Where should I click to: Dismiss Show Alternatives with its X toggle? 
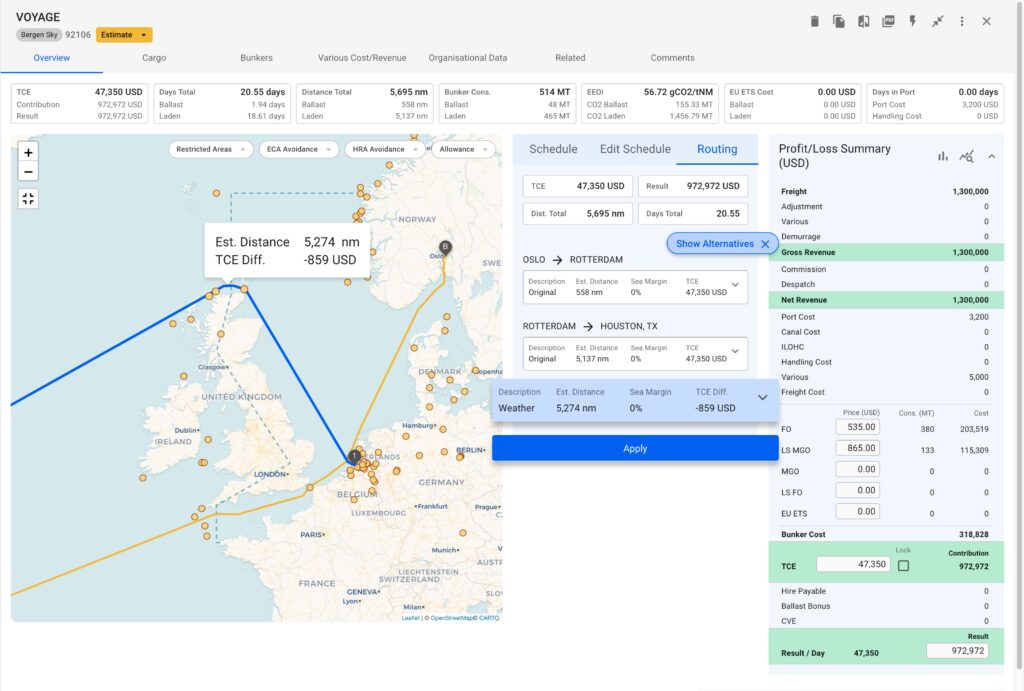(765, 243)
